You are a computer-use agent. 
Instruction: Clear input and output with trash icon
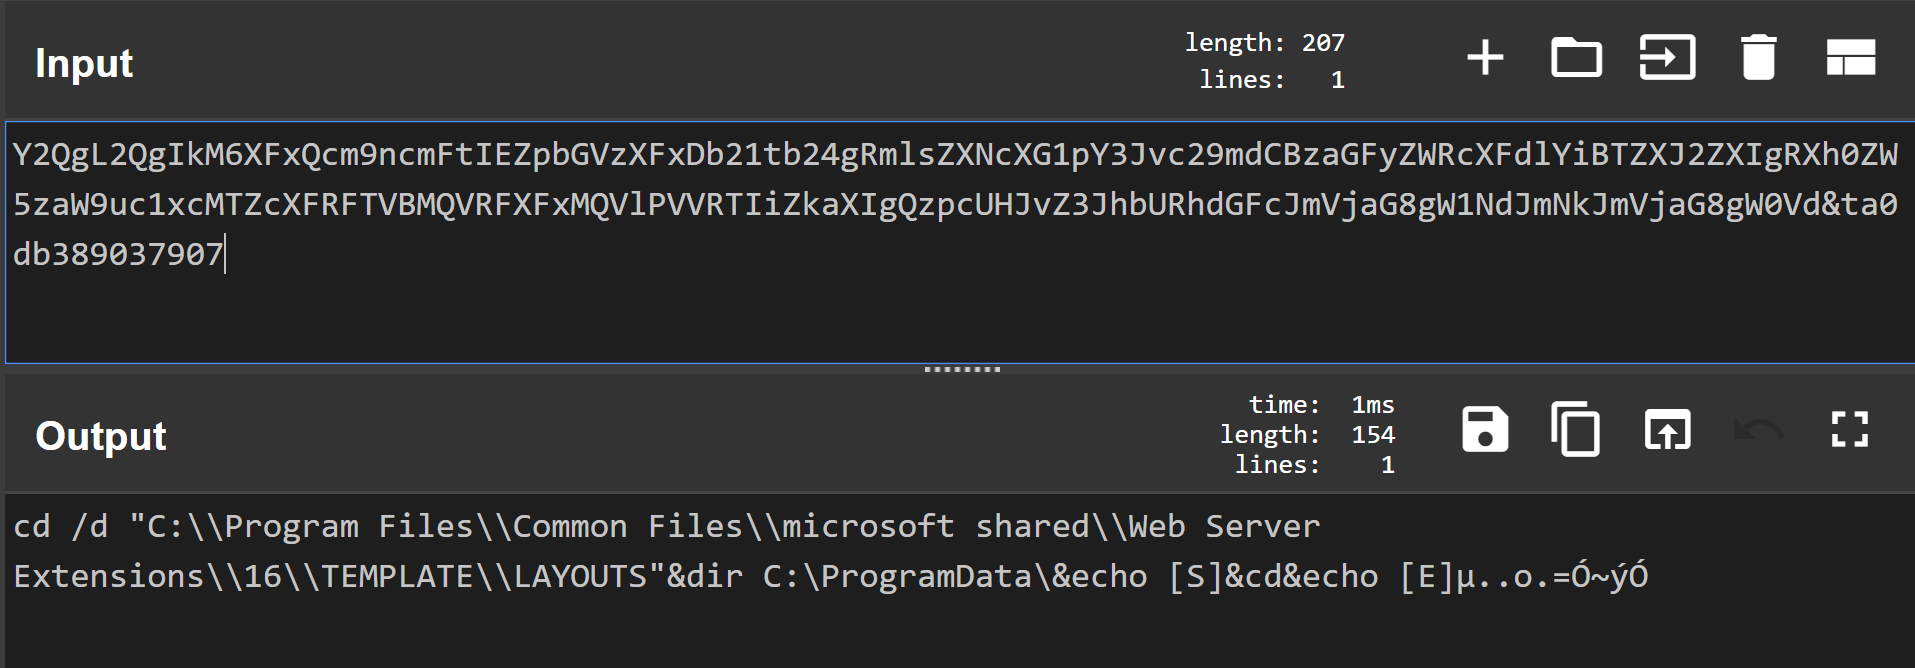[x=1758, y=57]
